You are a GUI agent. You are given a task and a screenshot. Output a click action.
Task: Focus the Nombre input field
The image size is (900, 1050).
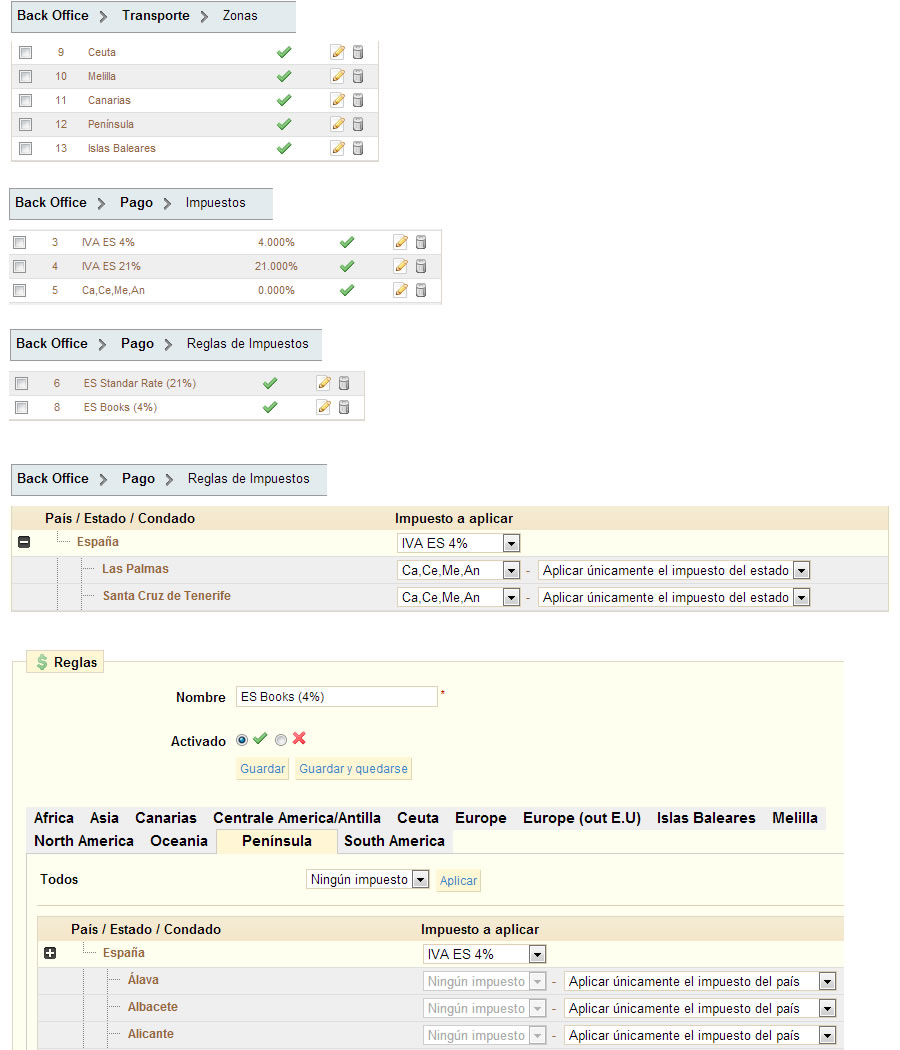click(x=337, y=696)
